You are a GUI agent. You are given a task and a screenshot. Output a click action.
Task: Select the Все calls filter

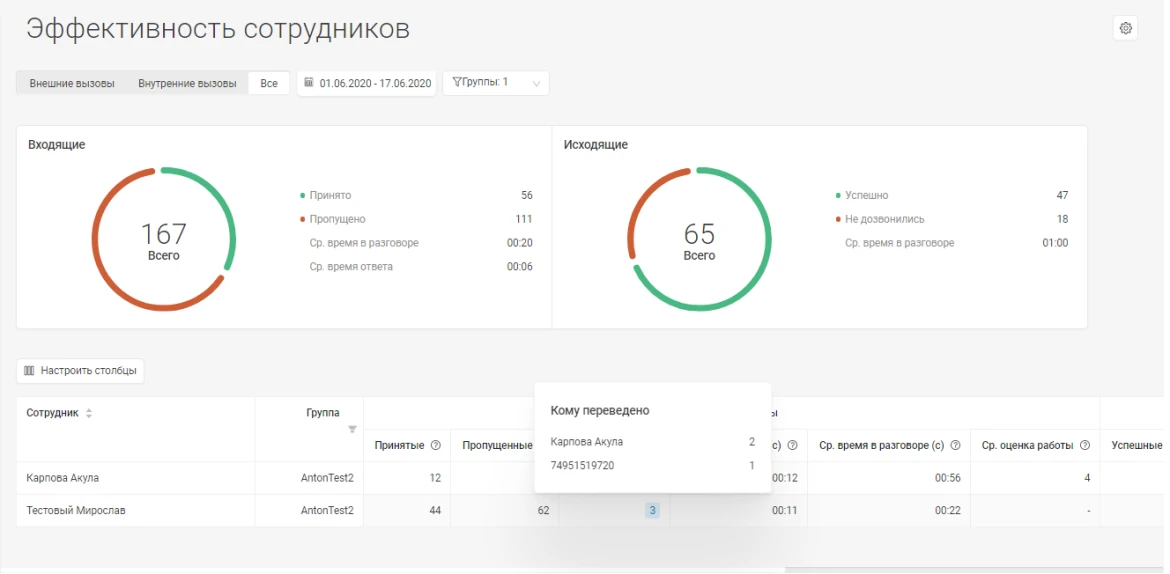point(269,83)
